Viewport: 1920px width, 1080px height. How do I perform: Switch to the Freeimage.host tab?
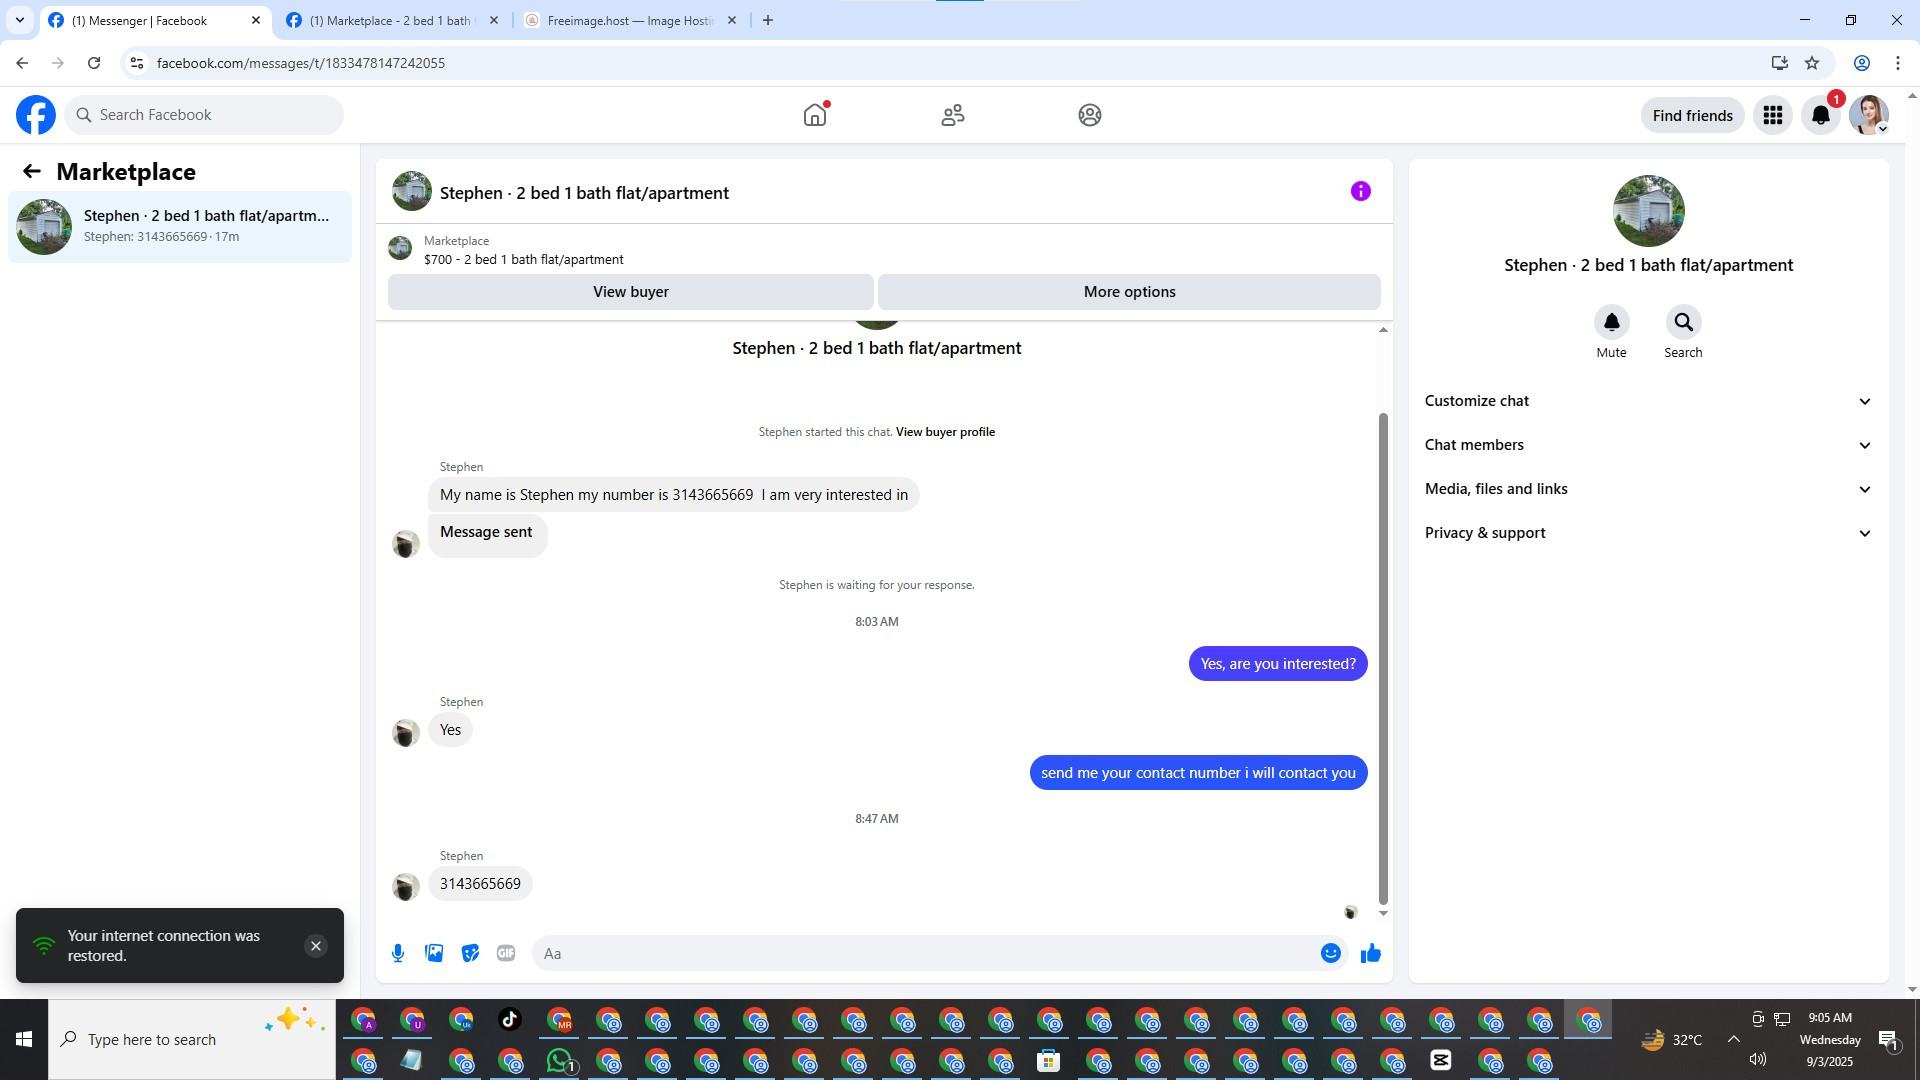[x=630, y=21]
